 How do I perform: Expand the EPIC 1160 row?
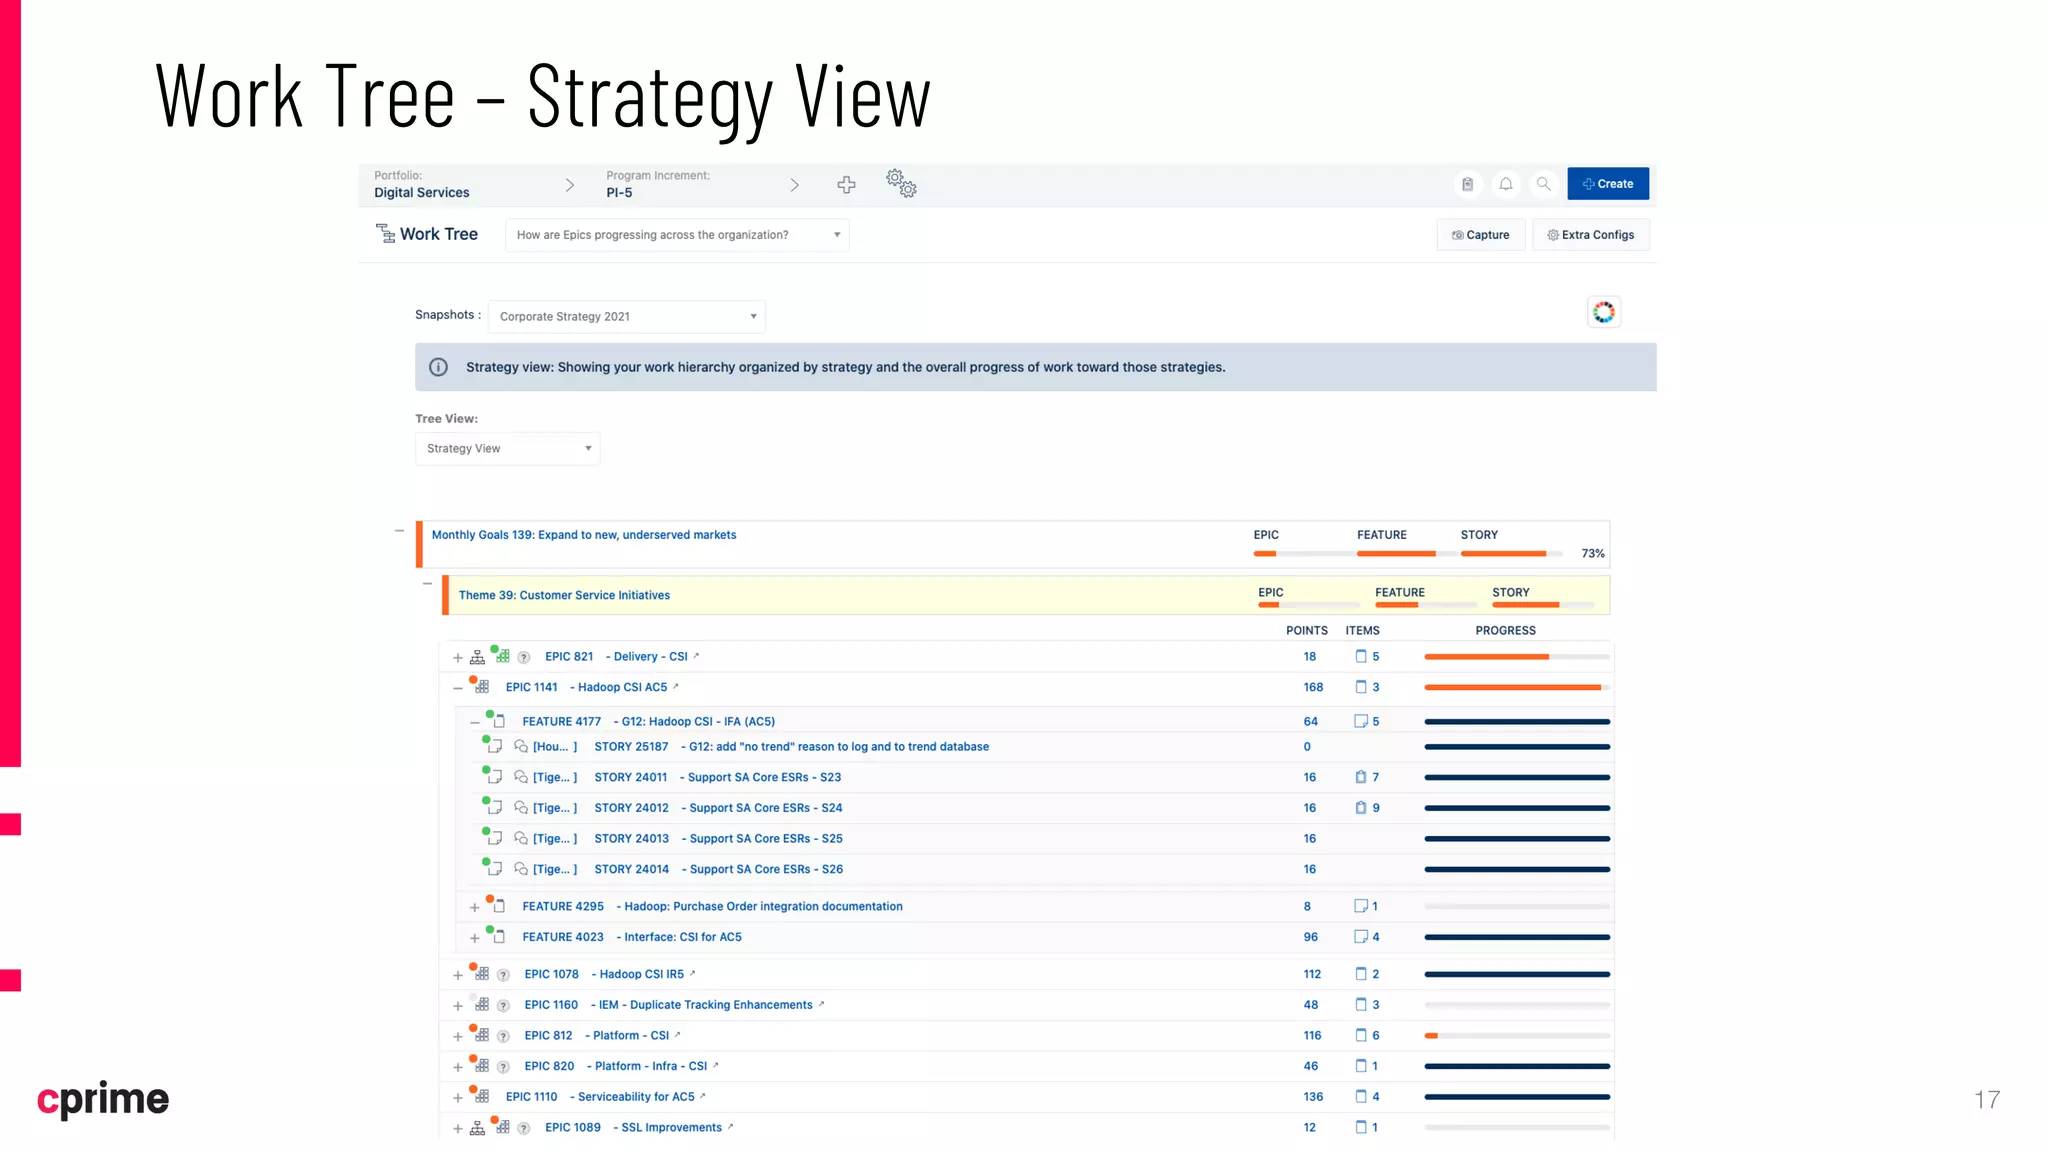point(457,1006)
